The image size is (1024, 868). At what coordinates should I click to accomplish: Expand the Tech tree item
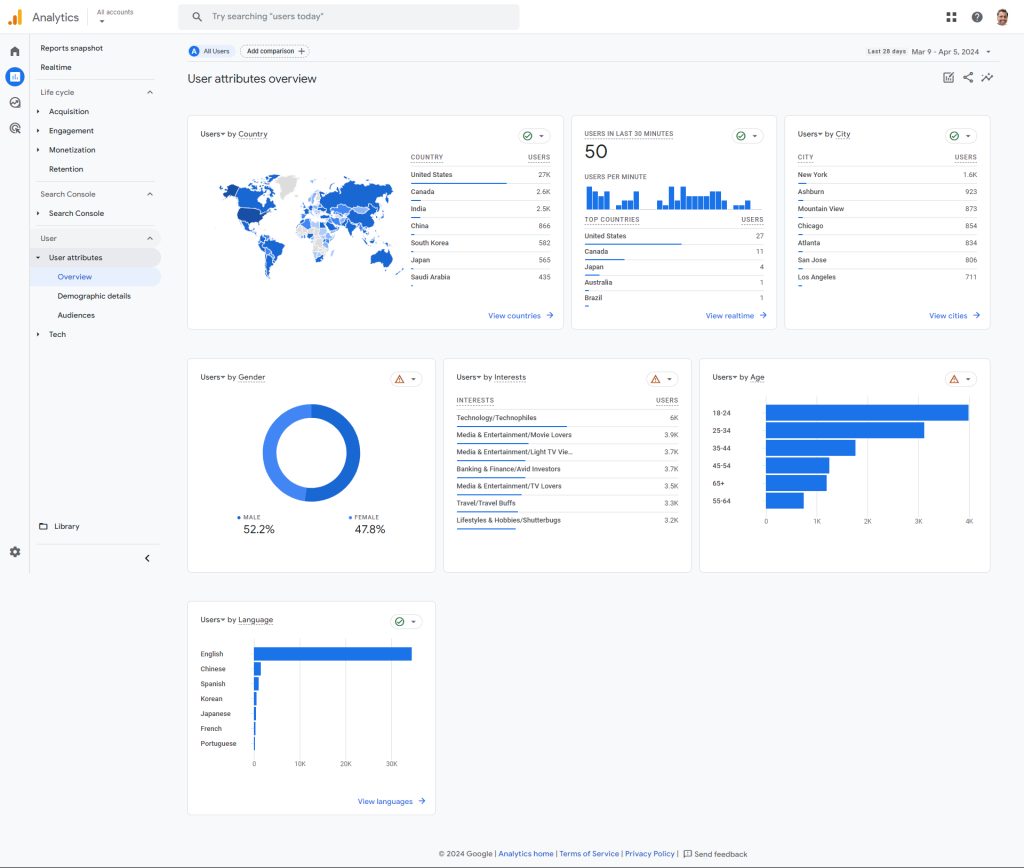(x=38, y=334)
